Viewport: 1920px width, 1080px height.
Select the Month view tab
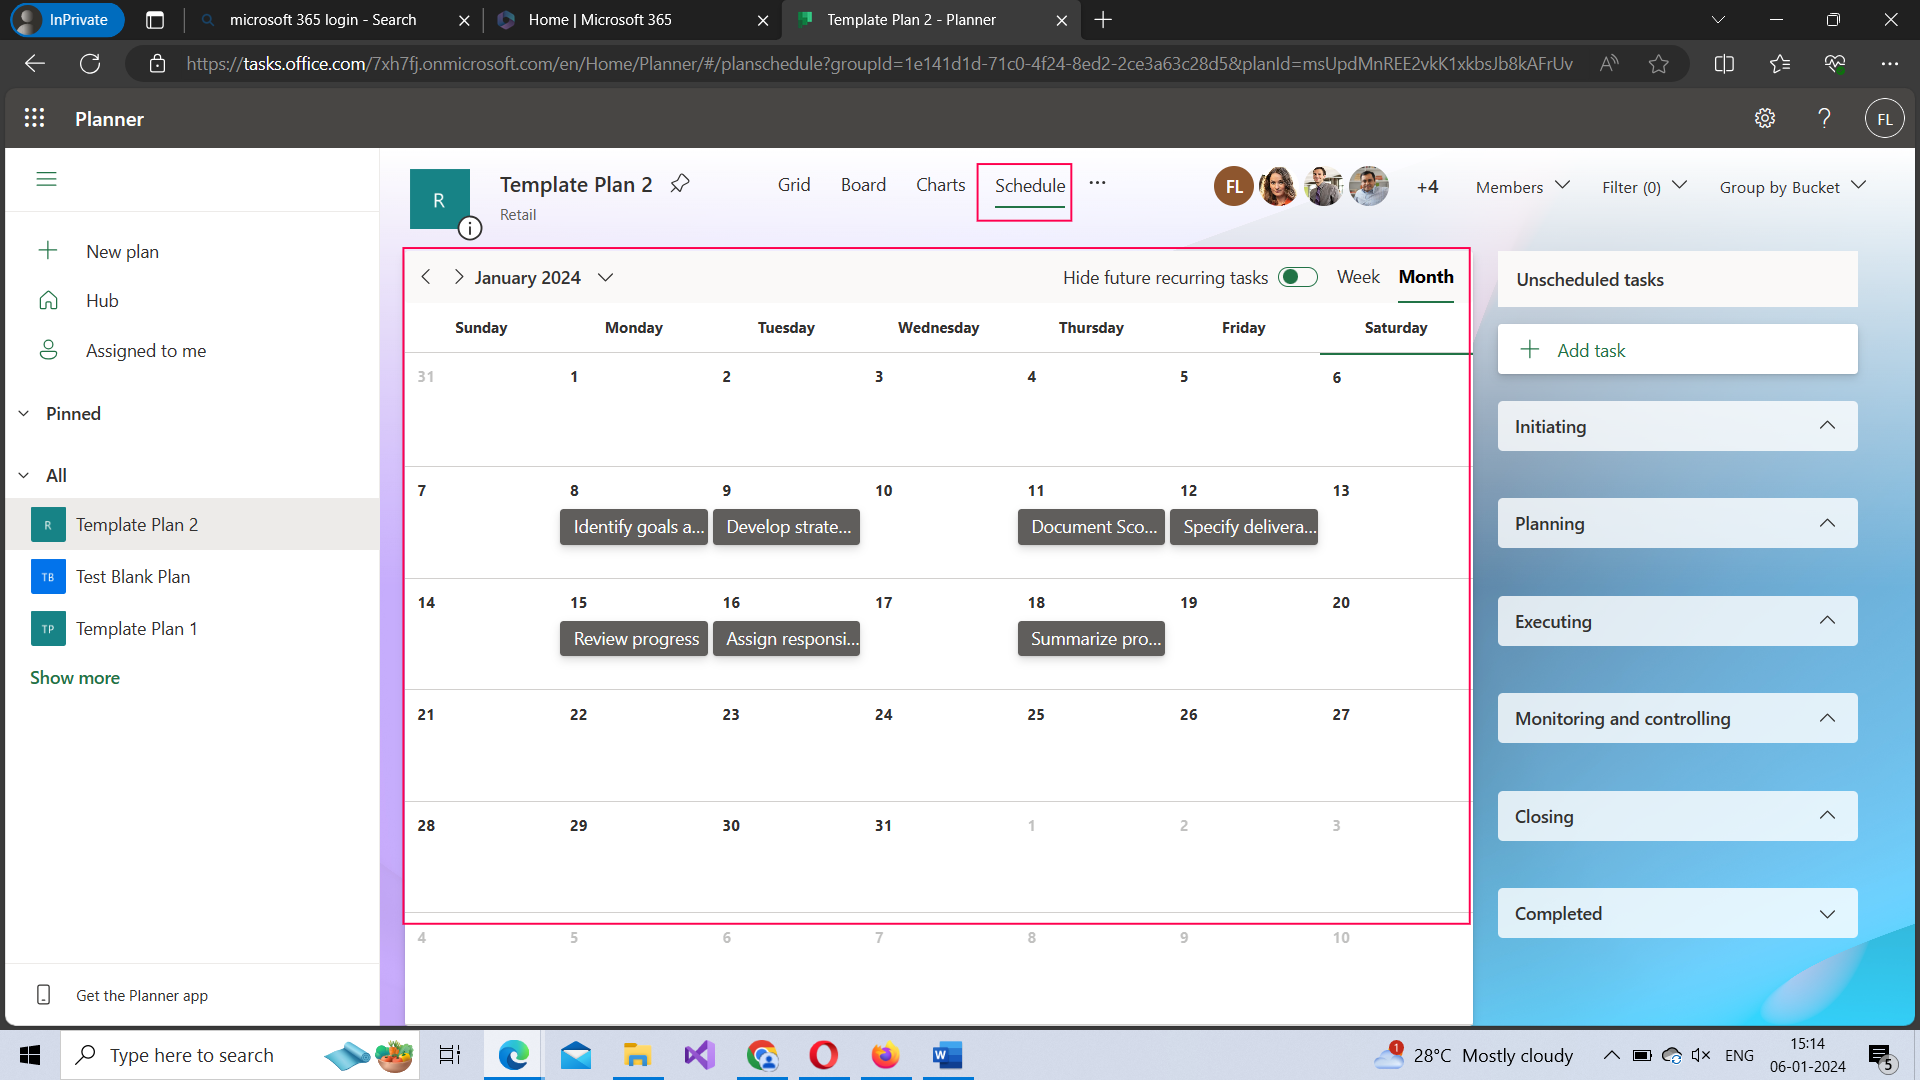coord(1426,277)
